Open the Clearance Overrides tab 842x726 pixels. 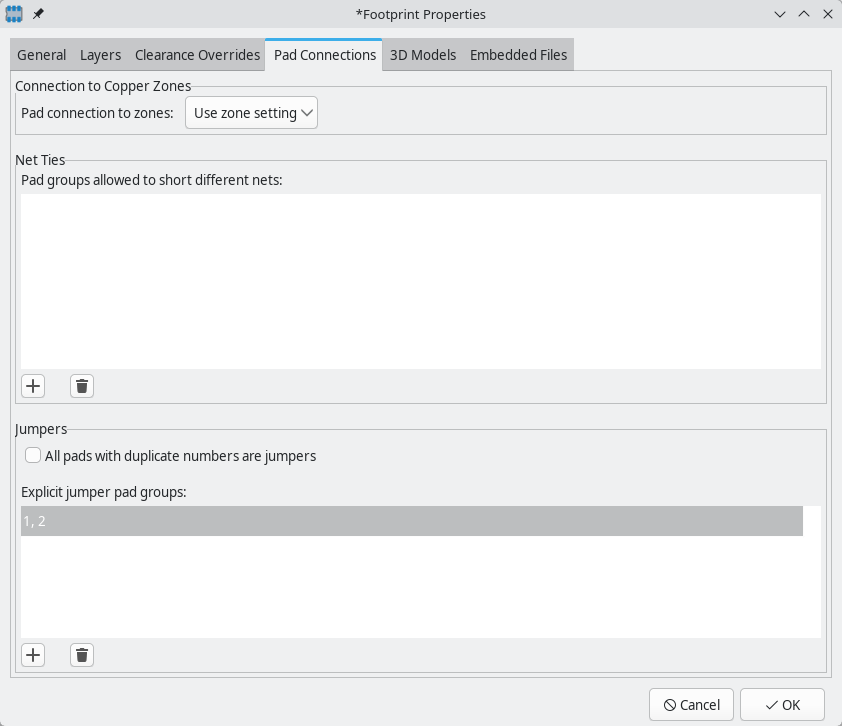click(197, 55)
